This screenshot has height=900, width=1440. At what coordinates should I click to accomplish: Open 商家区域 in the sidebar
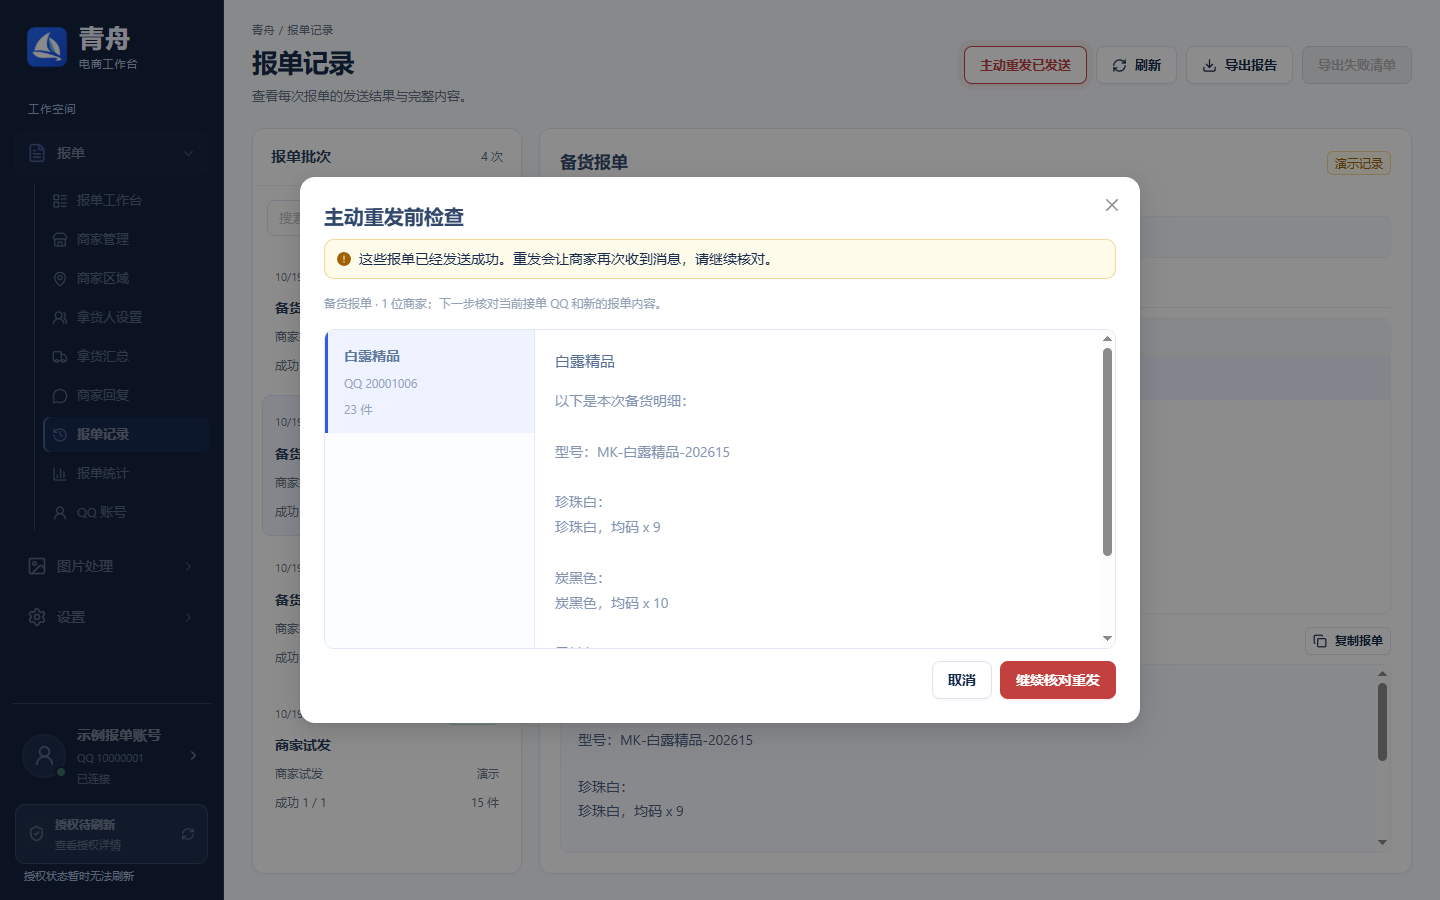click(126, 278)
